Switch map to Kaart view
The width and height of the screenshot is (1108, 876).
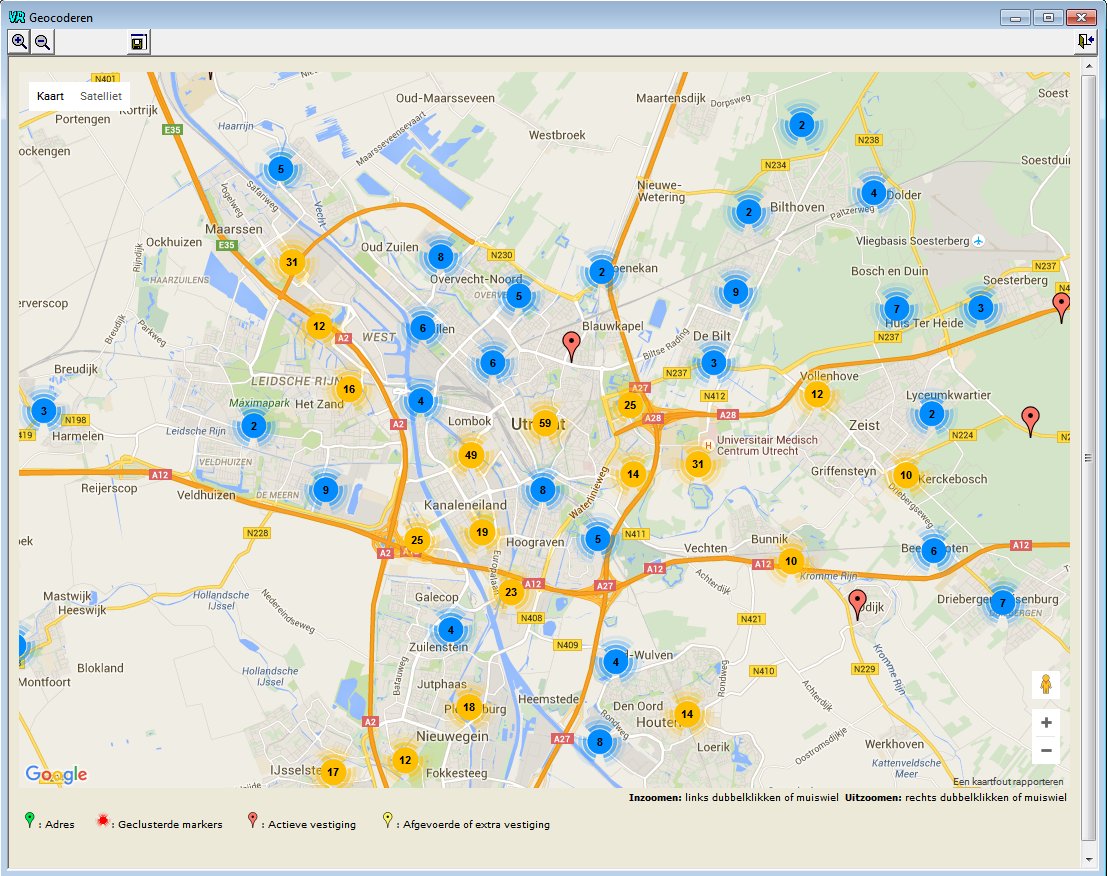(50, 96)
